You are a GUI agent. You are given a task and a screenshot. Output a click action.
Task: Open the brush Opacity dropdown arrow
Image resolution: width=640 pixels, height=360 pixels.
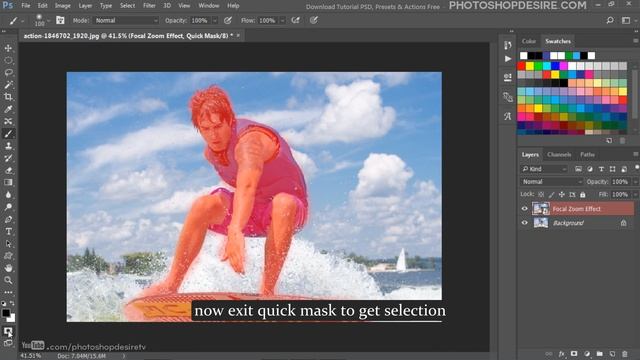click(x=215, y=20)
